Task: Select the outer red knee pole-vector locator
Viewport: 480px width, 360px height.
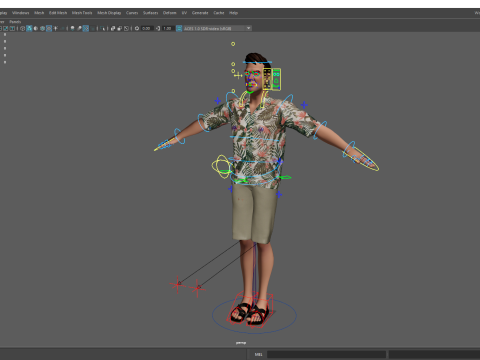Action: 178,284
